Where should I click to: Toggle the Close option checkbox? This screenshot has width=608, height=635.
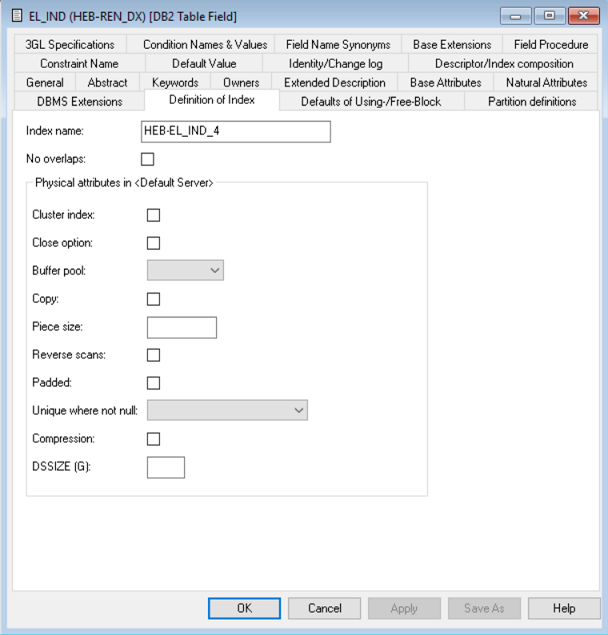point(154,243)
